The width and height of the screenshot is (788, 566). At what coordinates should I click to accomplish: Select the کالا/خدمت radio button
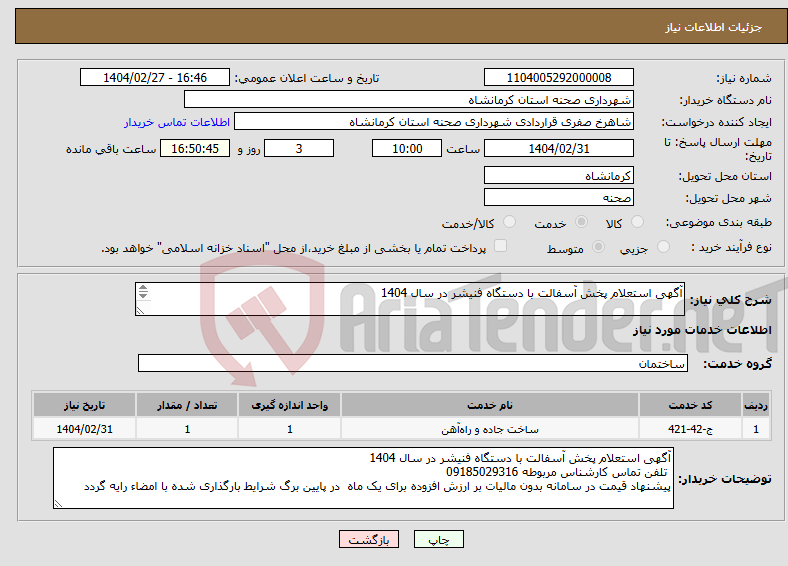coord(509,222)
